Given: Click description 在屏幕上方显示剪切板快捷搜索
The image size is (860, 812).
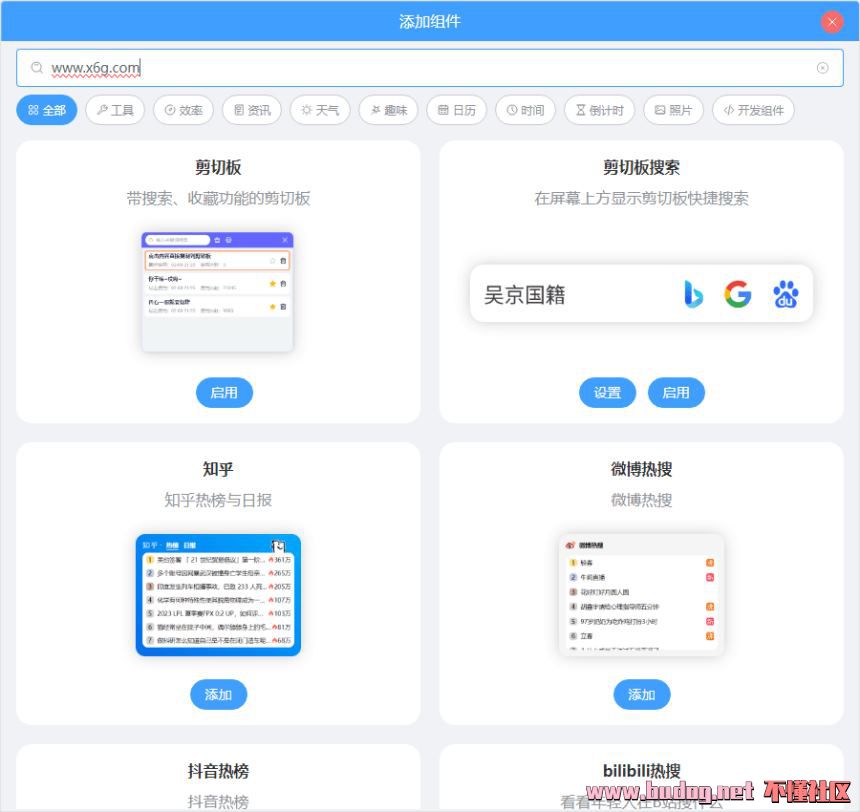Looking at the screenshot, I should tap(642, 198).
